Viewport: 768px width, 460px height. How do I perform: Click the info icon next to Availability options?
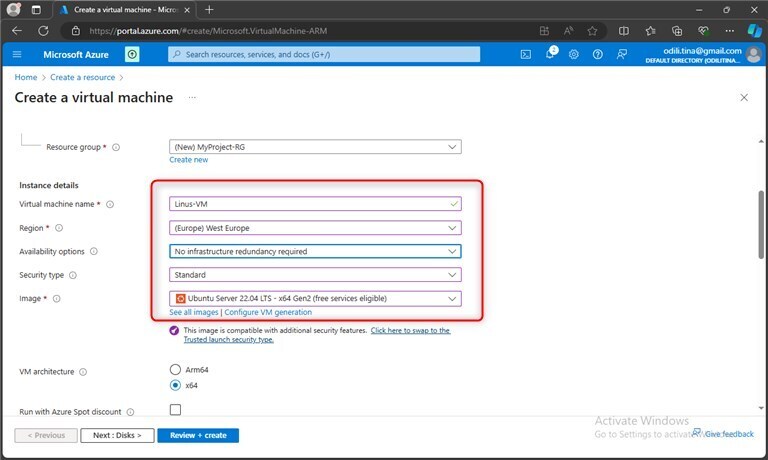(94, 251)
